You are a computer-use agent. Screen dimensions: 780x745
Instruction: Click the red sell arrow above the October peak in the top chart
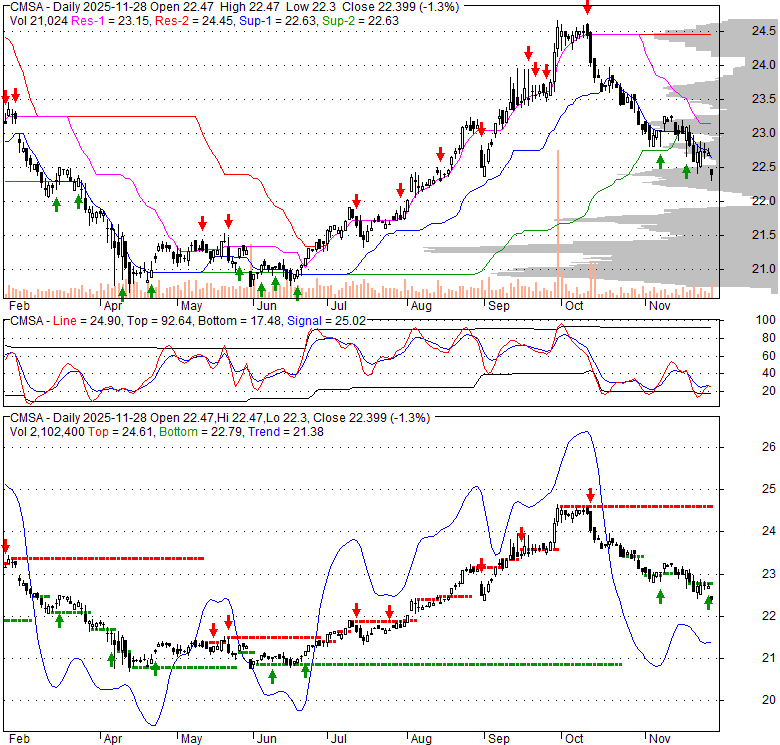pos(587,6)
